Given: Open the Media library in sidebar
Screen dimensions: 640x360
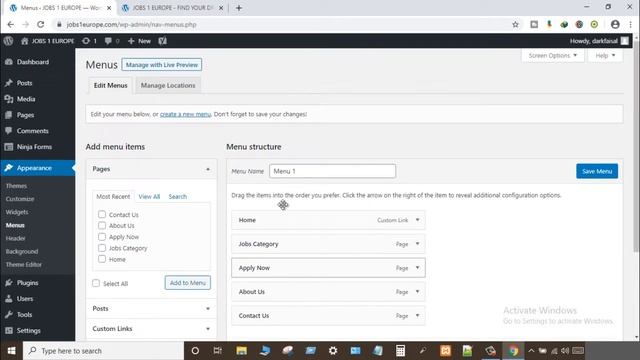Looking at the screenshot, I should point(26,99).
